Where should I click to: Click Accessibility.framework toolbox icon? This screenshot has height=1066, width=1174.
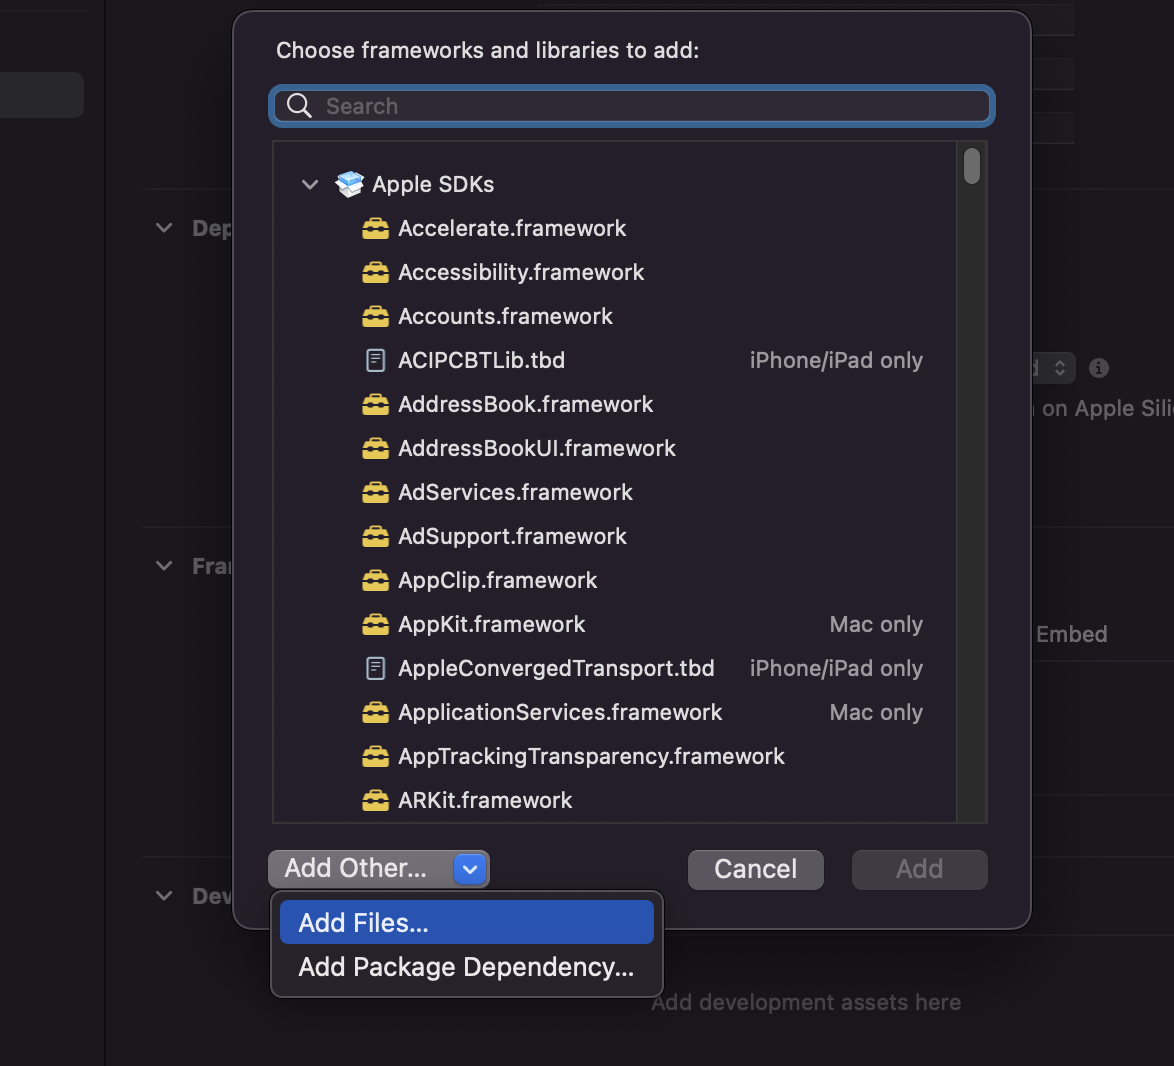coord(375,272)
